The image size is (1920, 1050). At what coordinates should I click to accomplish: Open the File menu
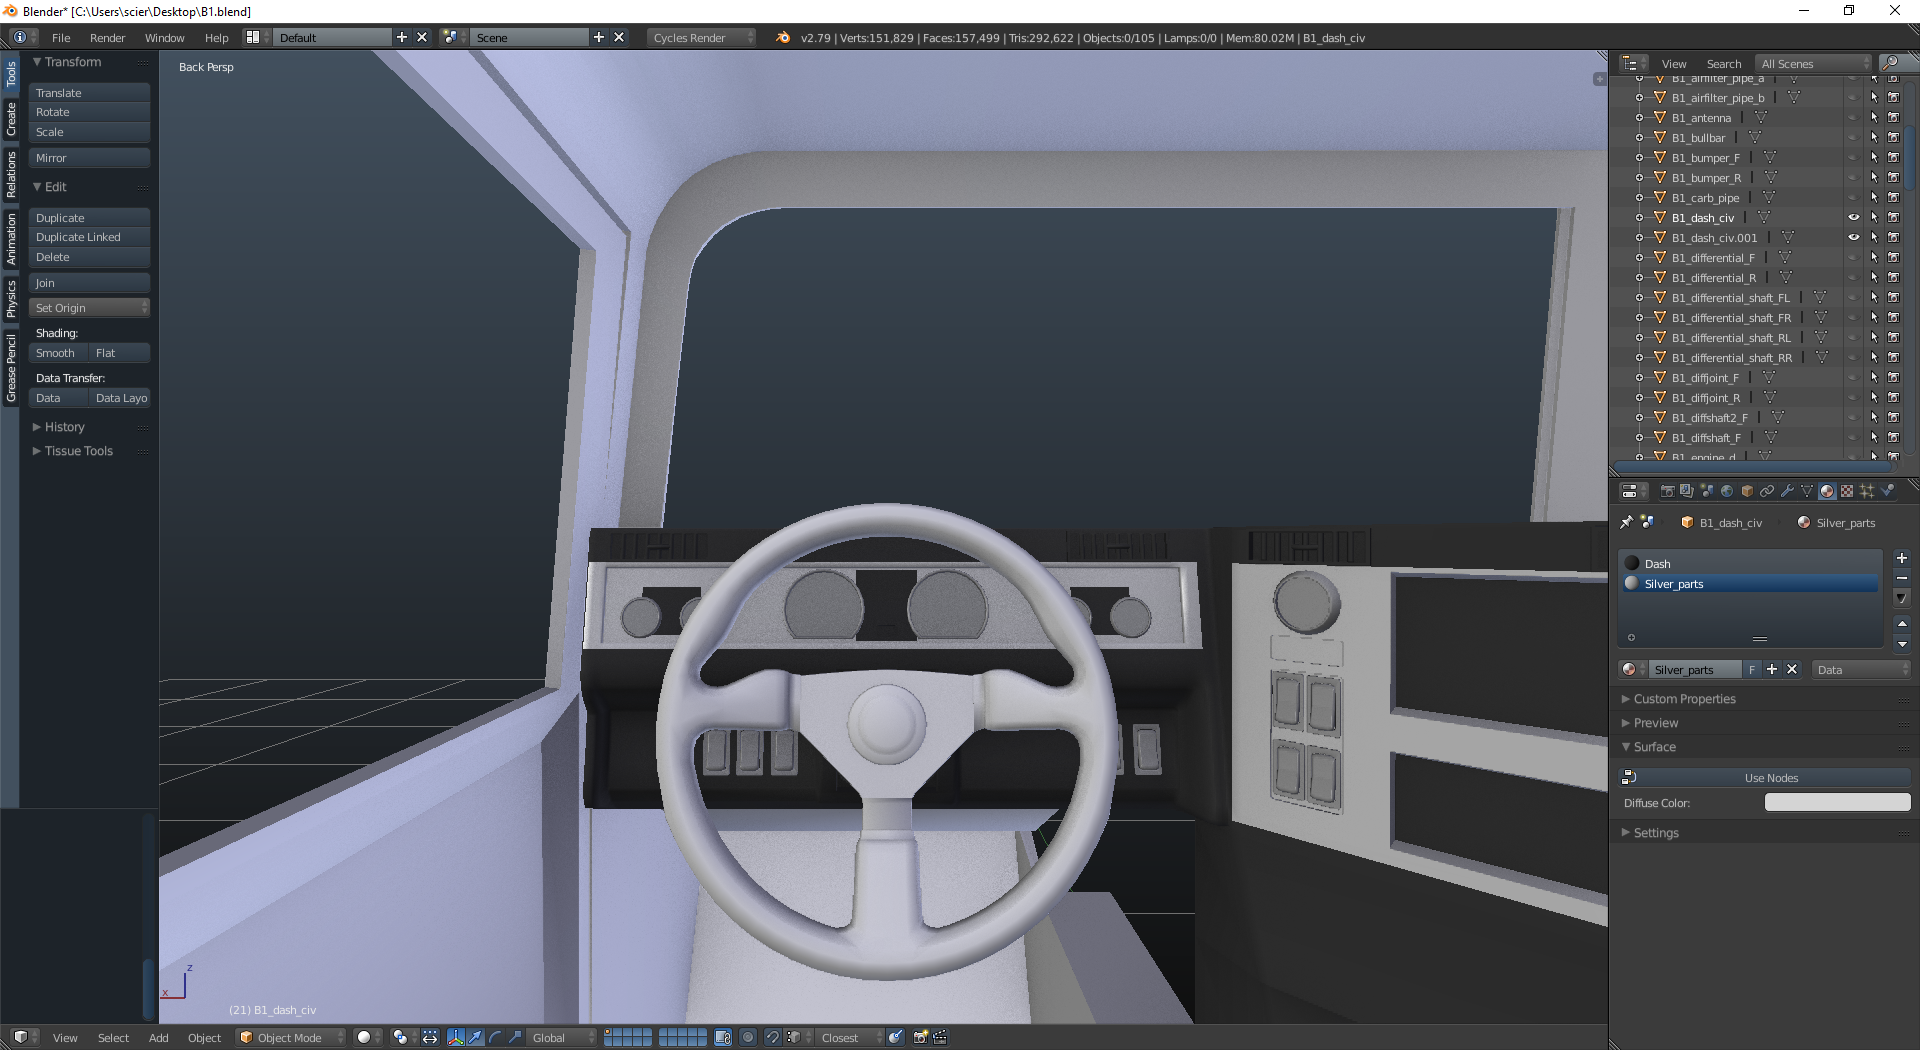point(61,37)
